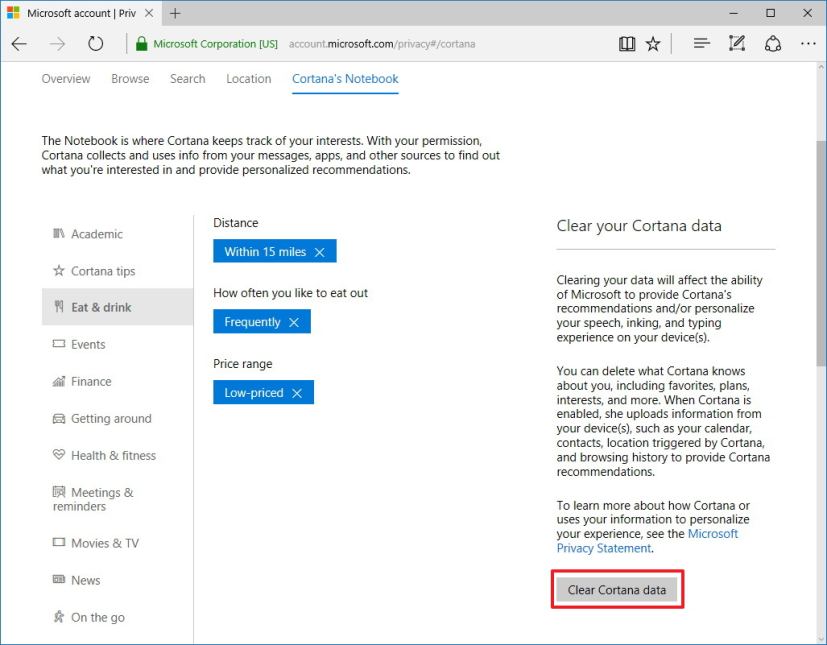The width and height of the screenshot is (827, 645).
Task: Open the Health & fitness category
Action: [117, 455]
